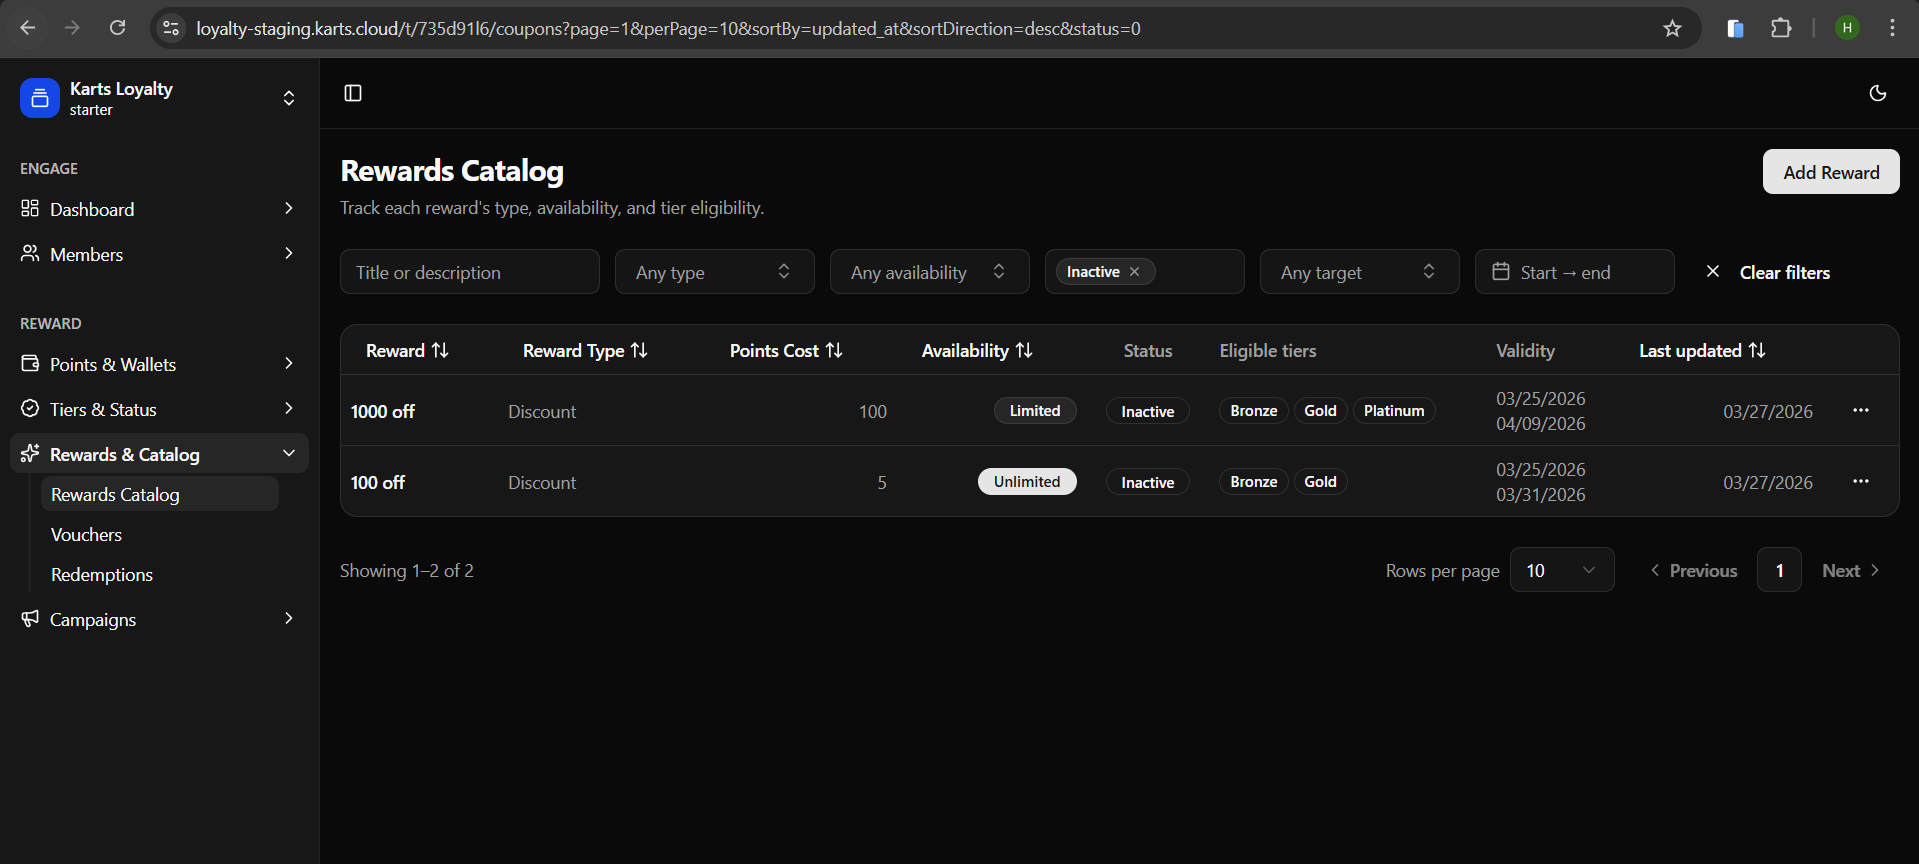Remove the Inactive filter chip
The width and height of the screenshot is (1919, 864).
tap(1134, 272)
